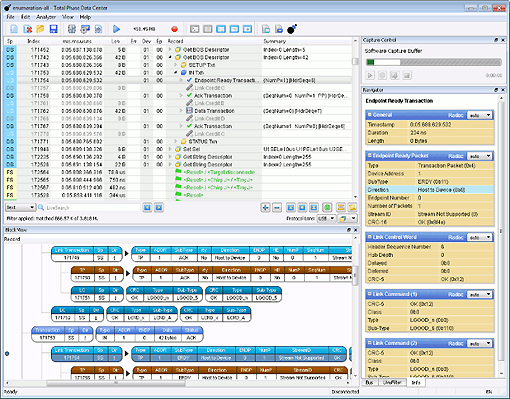Click the Len column header

pyautogui.click(x=116, y=41)
